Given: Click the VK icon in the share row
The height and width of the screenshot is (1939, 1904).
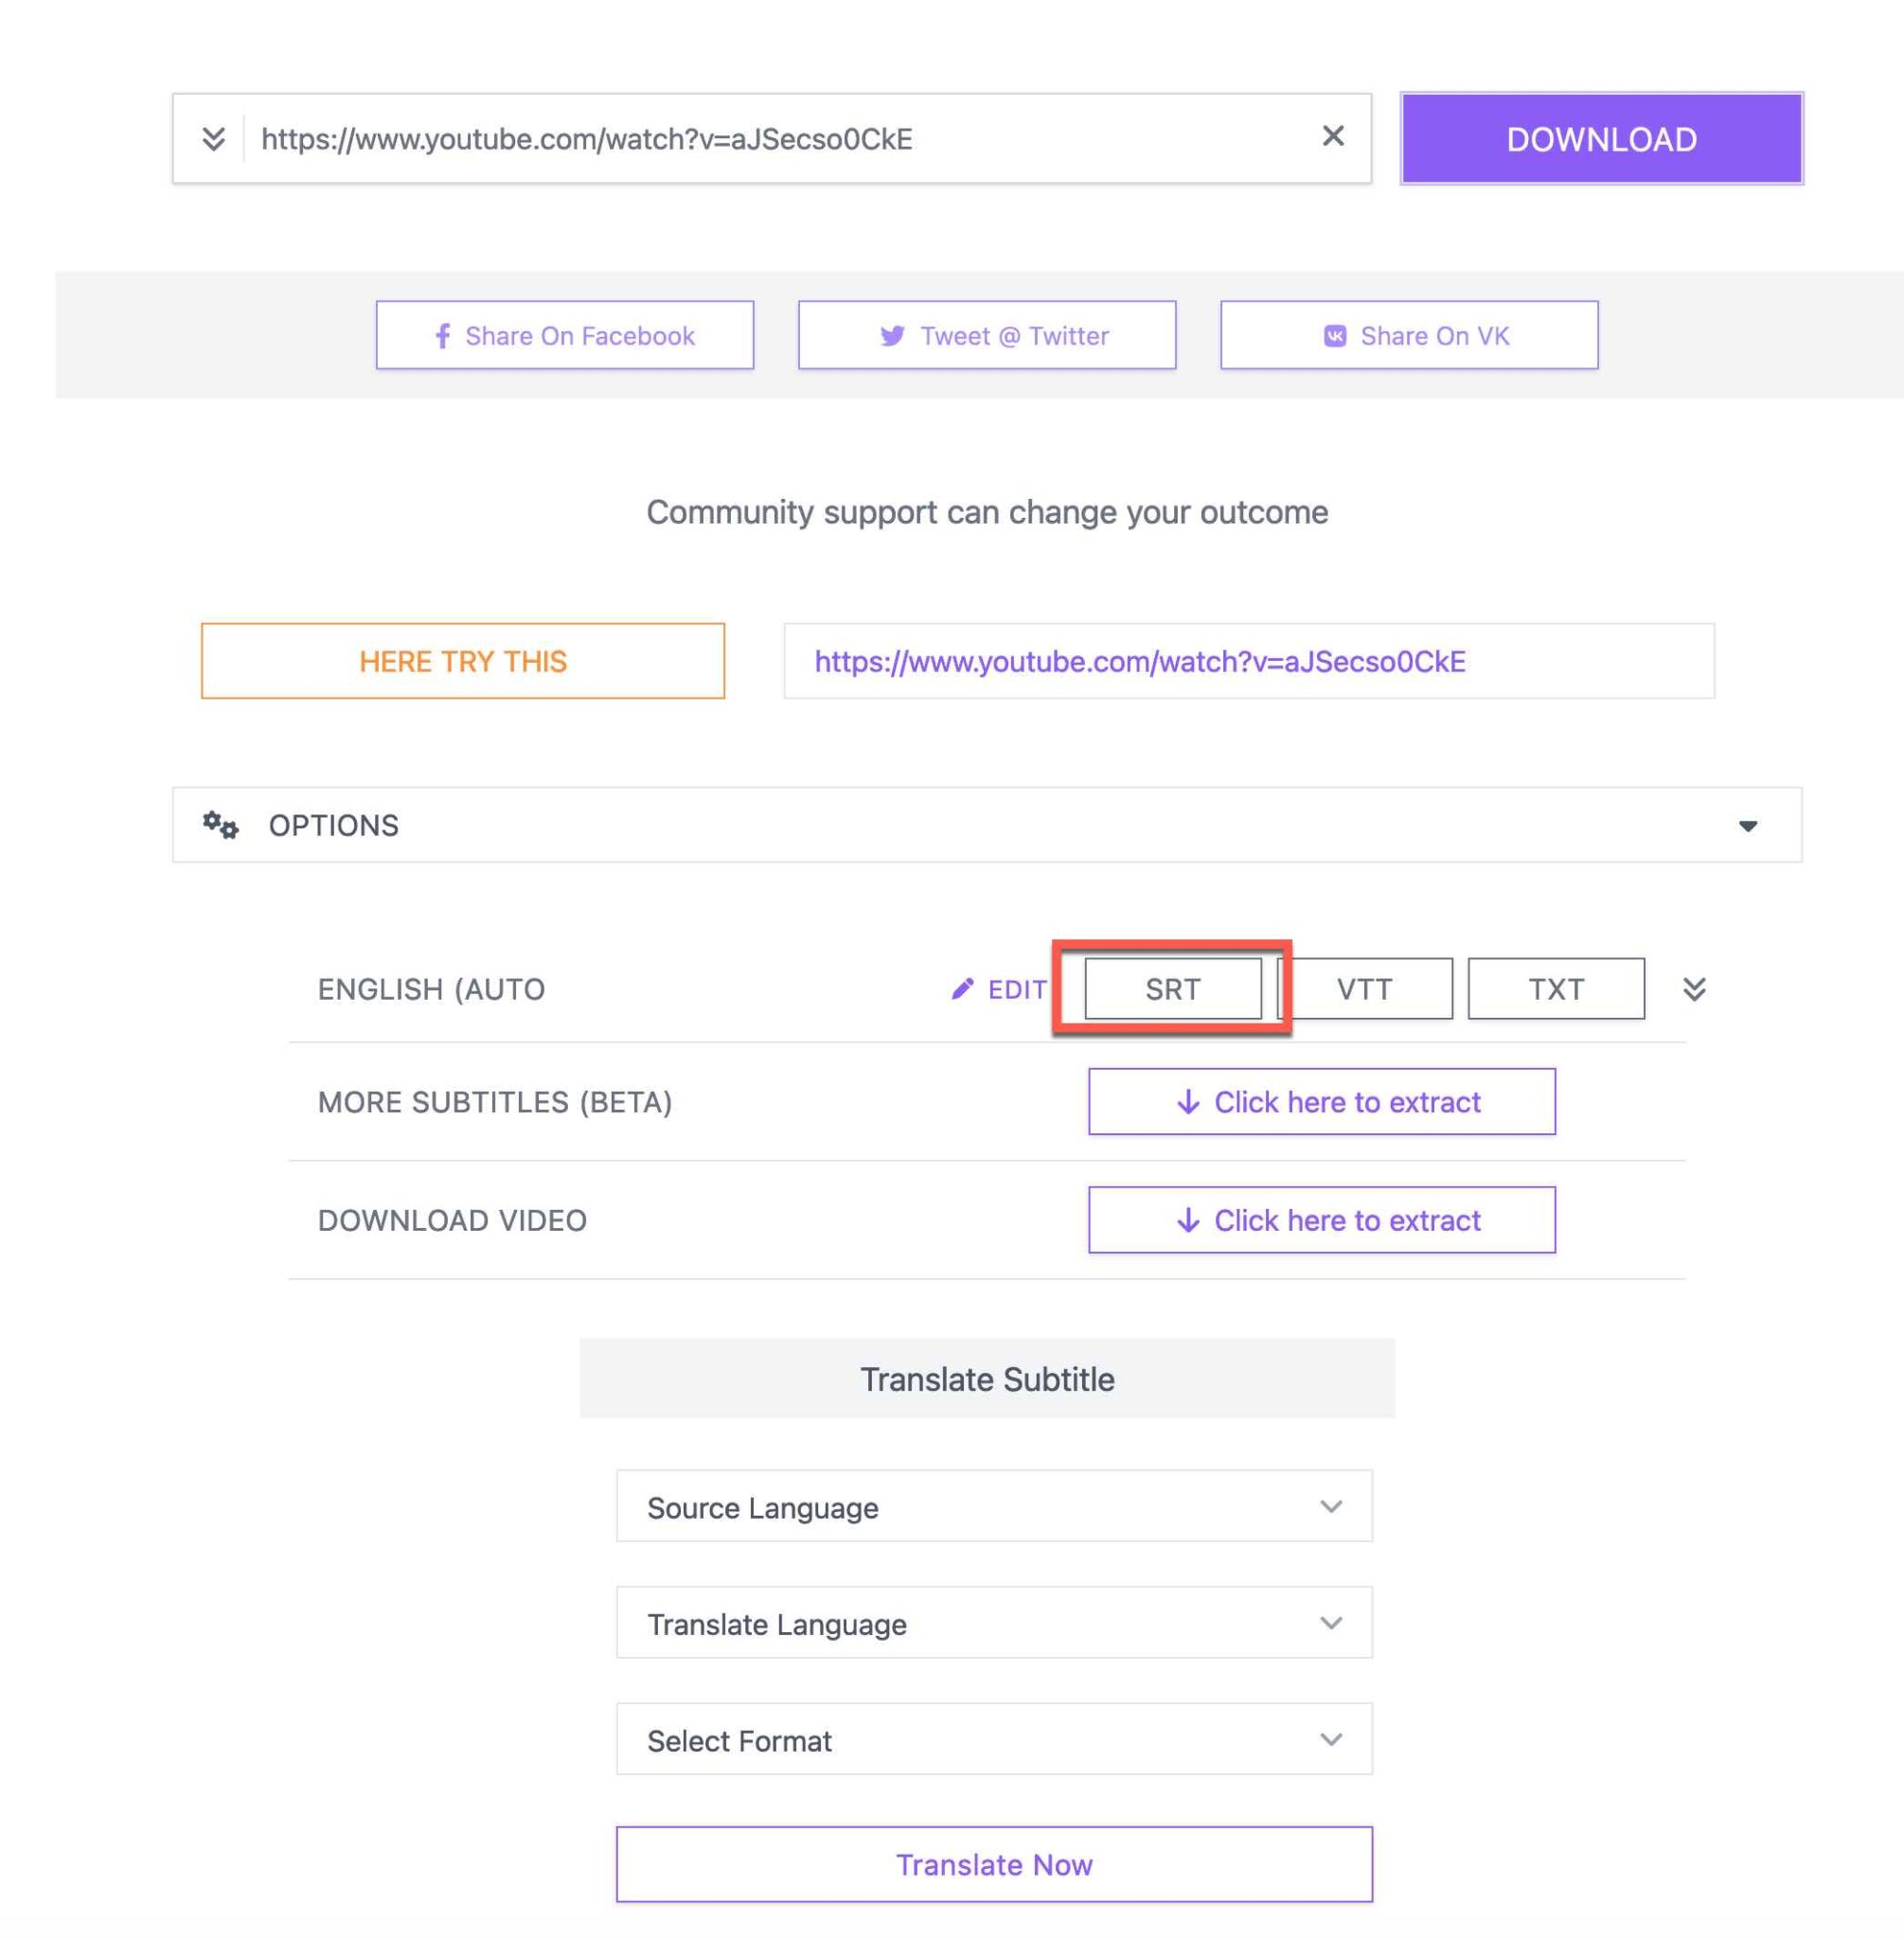Looking at the screenshot, I should pos(1333,335).
